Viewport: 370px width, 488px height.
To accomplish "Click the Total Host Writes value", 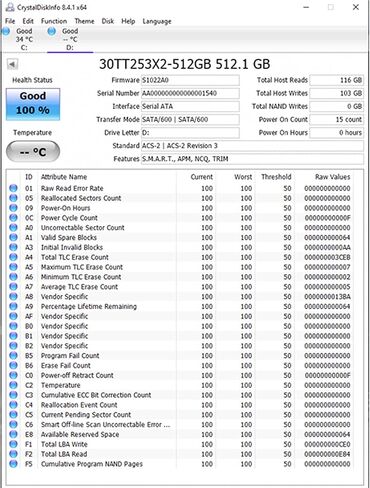I will (x=336, y=93).
